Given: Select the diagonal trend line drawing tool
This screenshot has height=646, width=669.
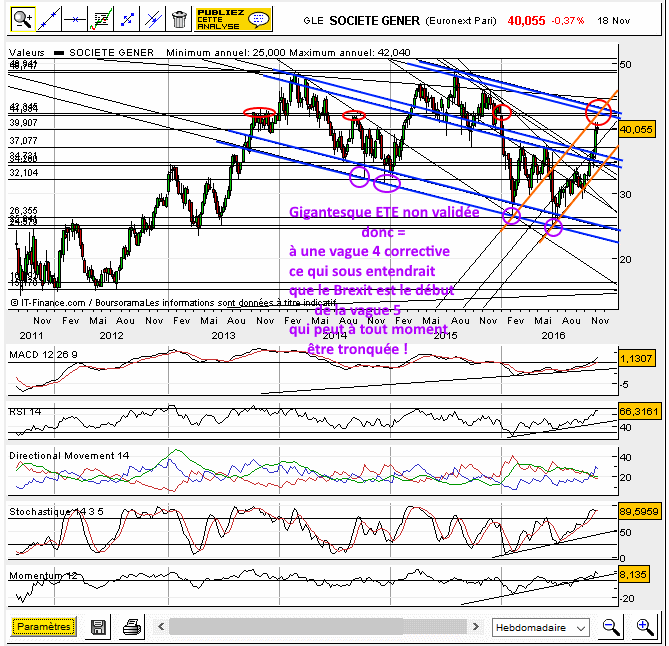Looking at the screenshot, I should coord(49,19).
